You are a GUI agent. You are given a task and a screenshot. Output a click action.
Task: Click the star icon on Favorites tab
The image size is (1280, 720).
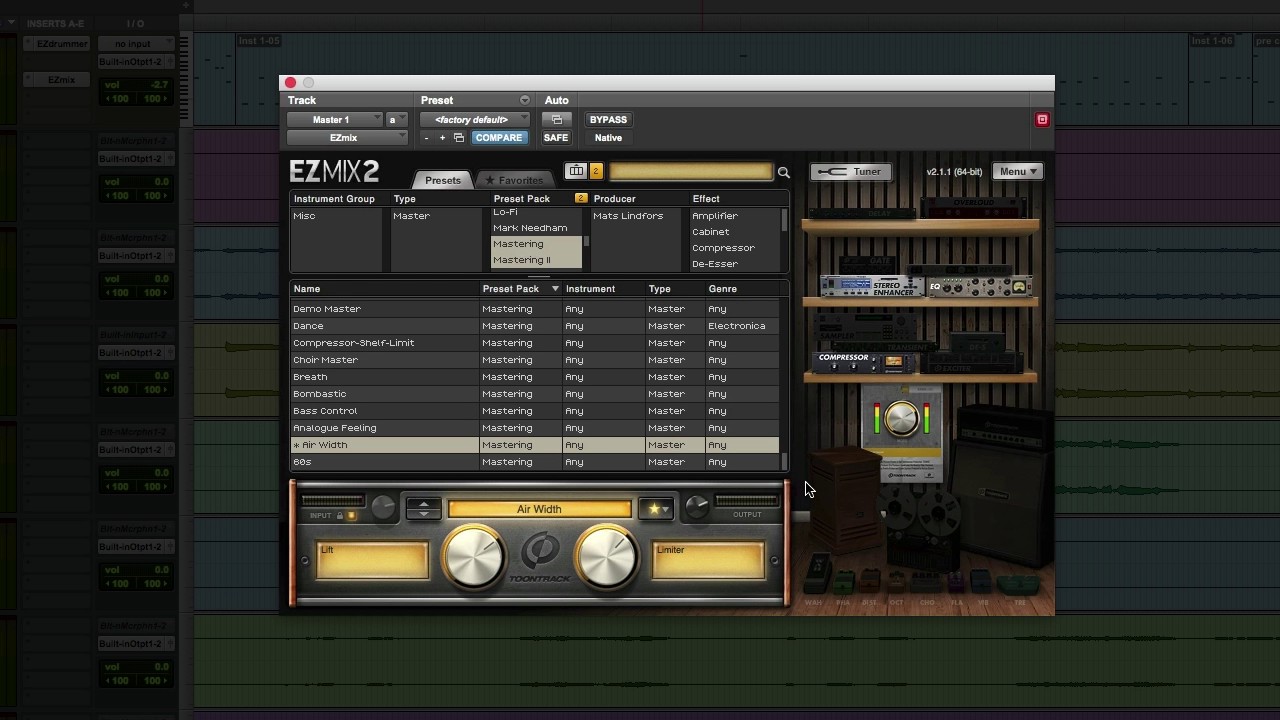pos(490,181)
